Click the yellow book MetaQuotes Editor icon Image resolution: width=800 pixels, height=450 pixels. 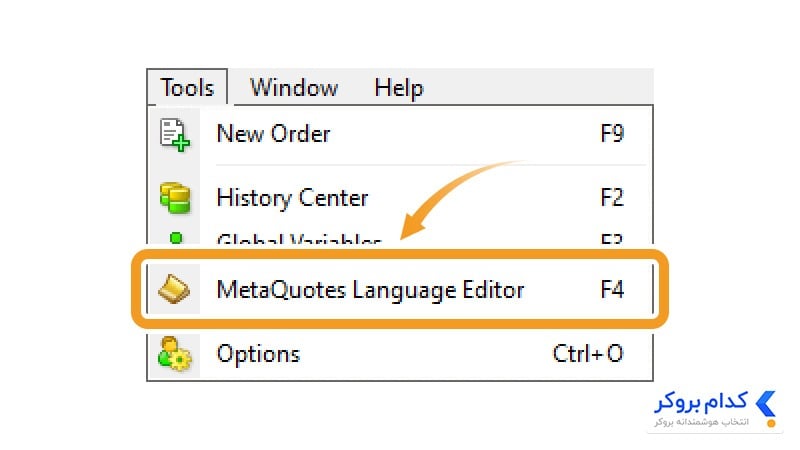tap(174, 289)
